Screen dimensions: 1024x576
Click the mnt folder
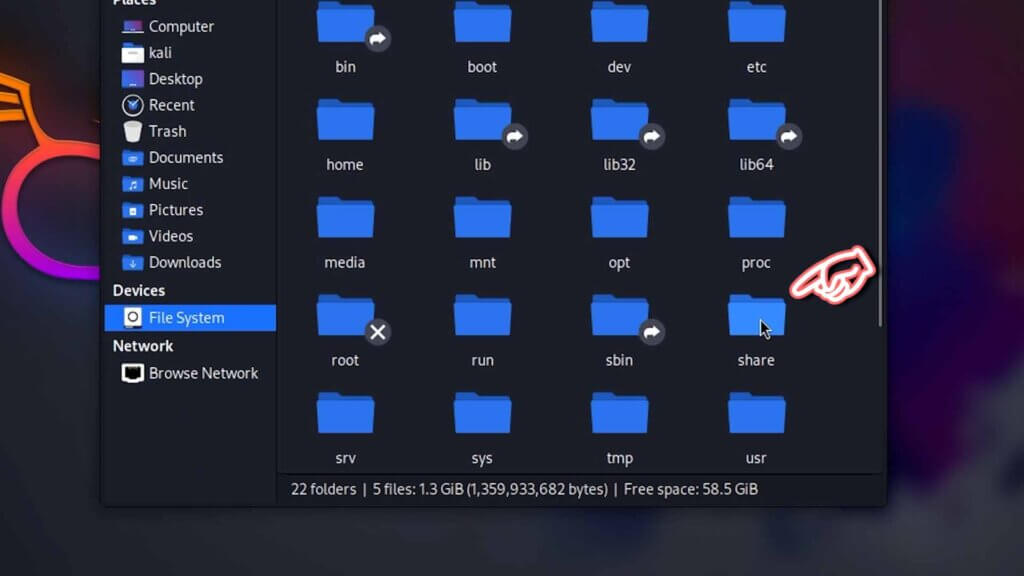[482, 217]
